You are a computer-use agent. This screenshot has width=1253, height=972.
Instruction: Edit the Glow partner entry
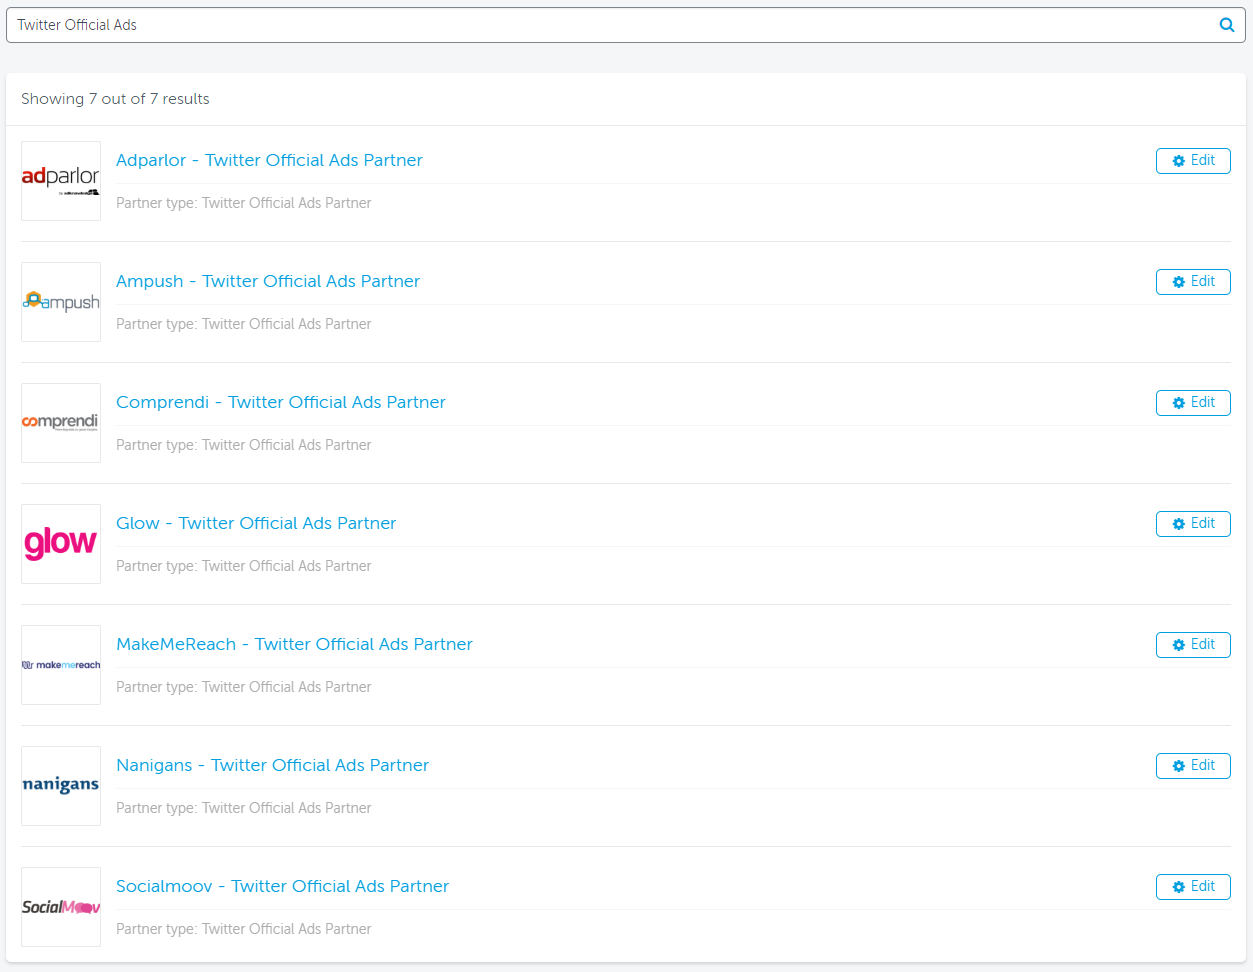tap(1193, 524)
